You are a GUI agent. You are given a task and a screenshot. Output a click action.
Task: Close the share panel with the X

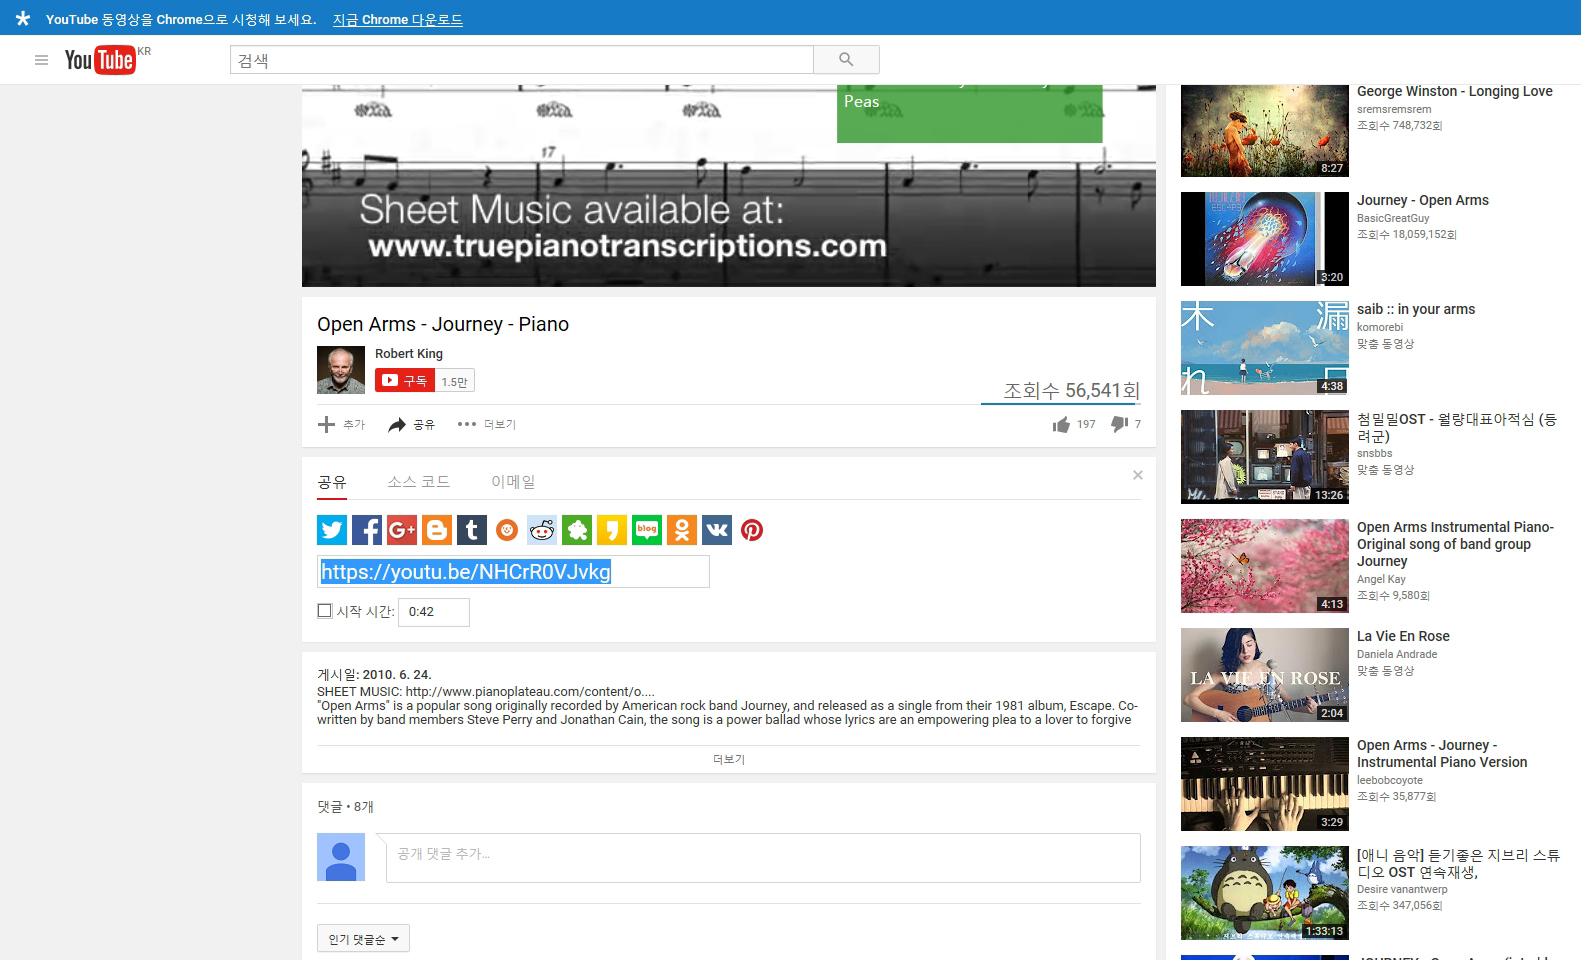[1137, 475]
